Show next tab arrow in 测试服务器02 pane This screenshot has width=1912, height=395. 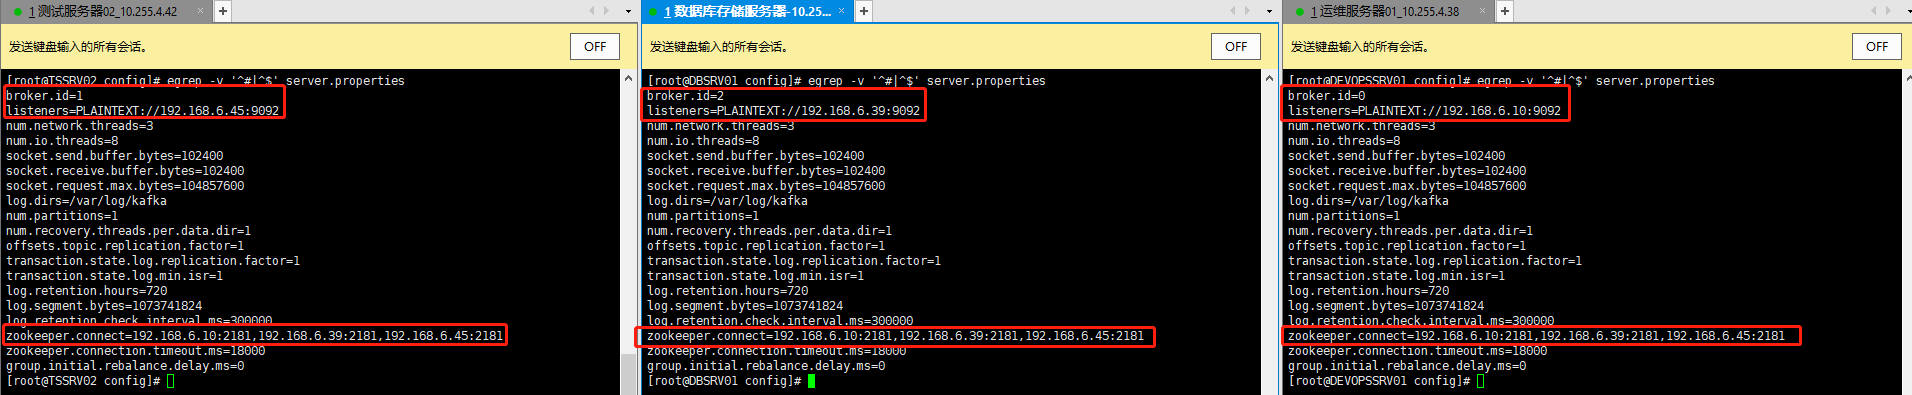click(606, 11)
